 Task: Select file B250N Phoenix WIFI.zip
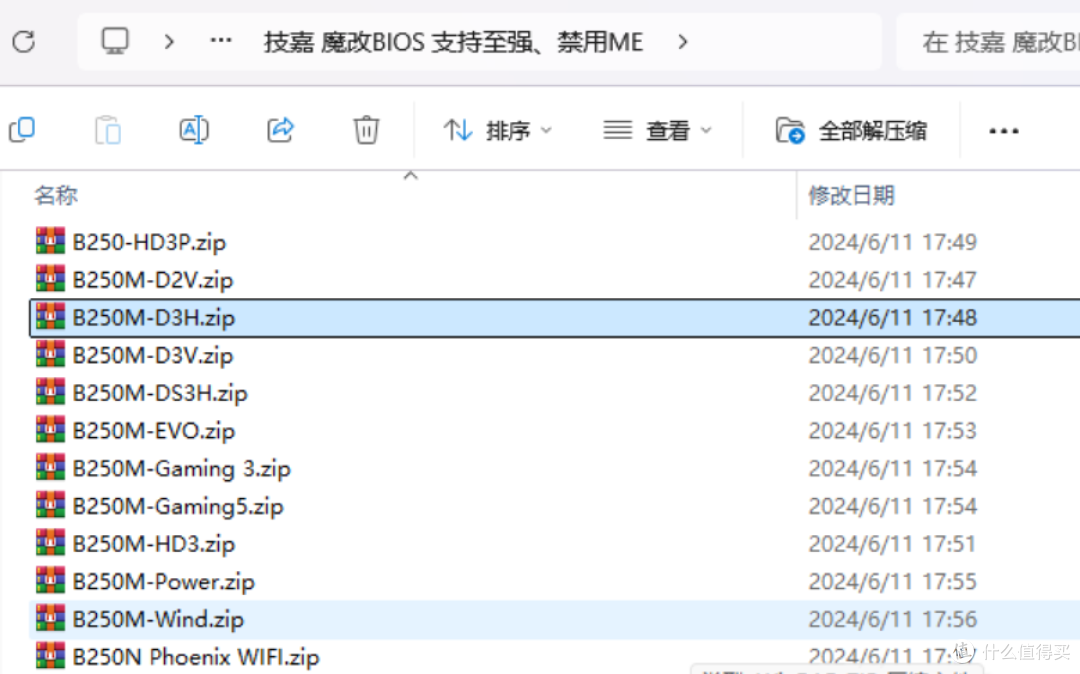click(x=196, y=657)
